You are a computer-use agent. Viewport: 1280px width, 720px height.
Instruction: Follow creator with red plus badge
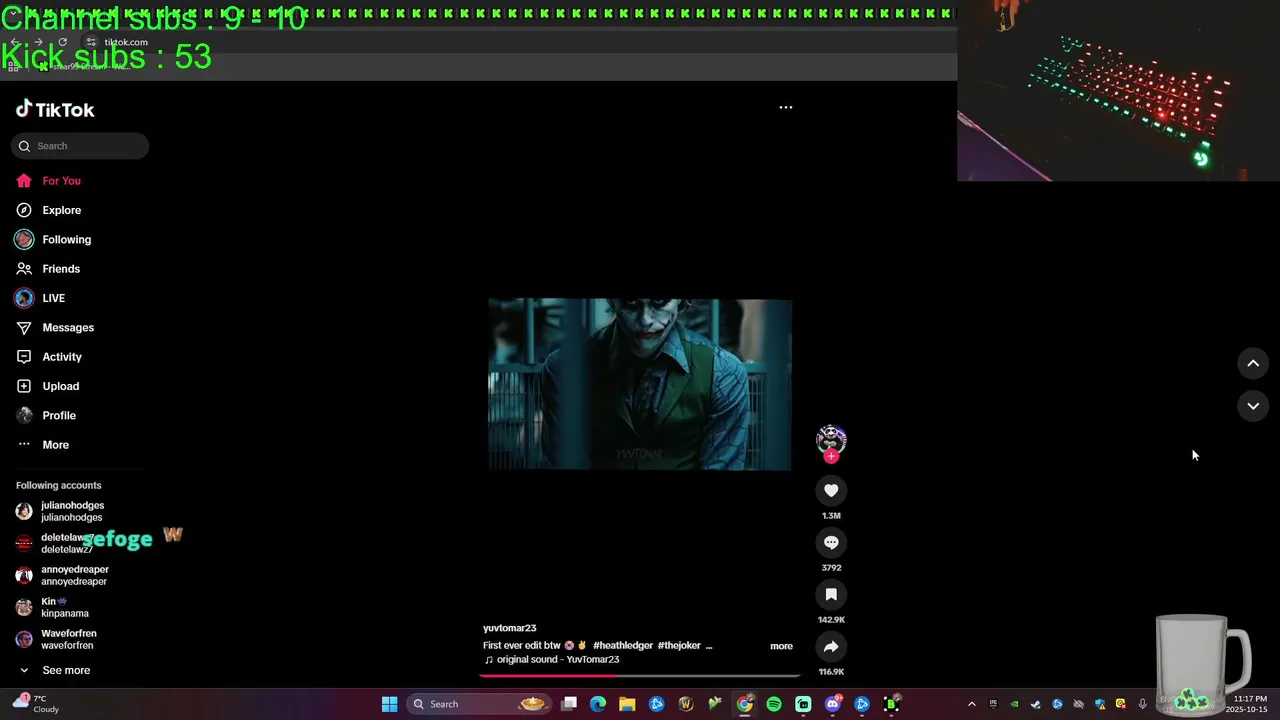pos(831,456)
